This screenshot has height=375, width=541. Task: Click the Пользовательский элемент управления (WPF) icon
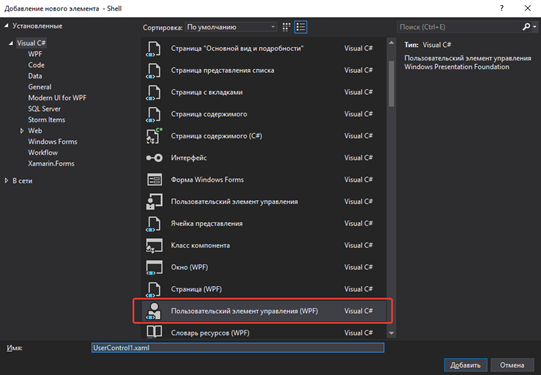(x=154, y=311)
